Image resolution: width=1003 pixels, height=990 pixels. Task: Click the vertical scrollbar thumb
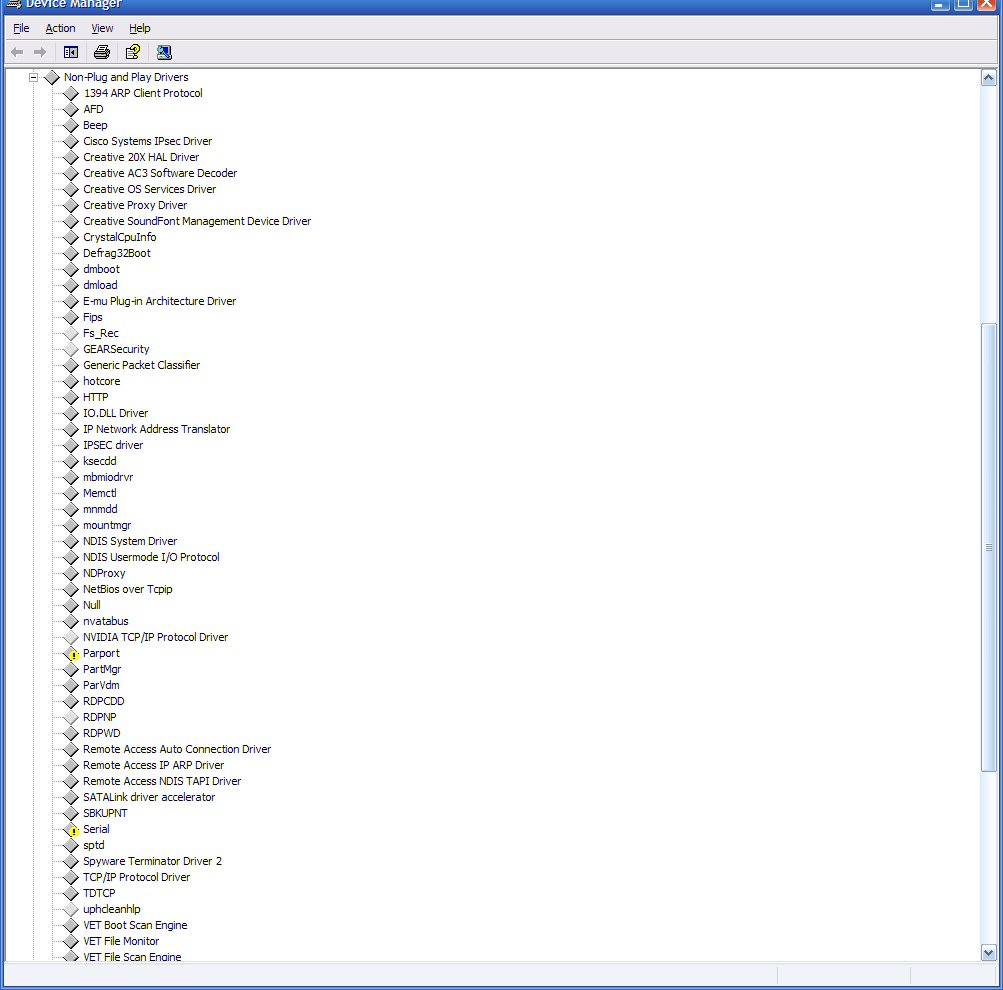[x=988, y=547]
